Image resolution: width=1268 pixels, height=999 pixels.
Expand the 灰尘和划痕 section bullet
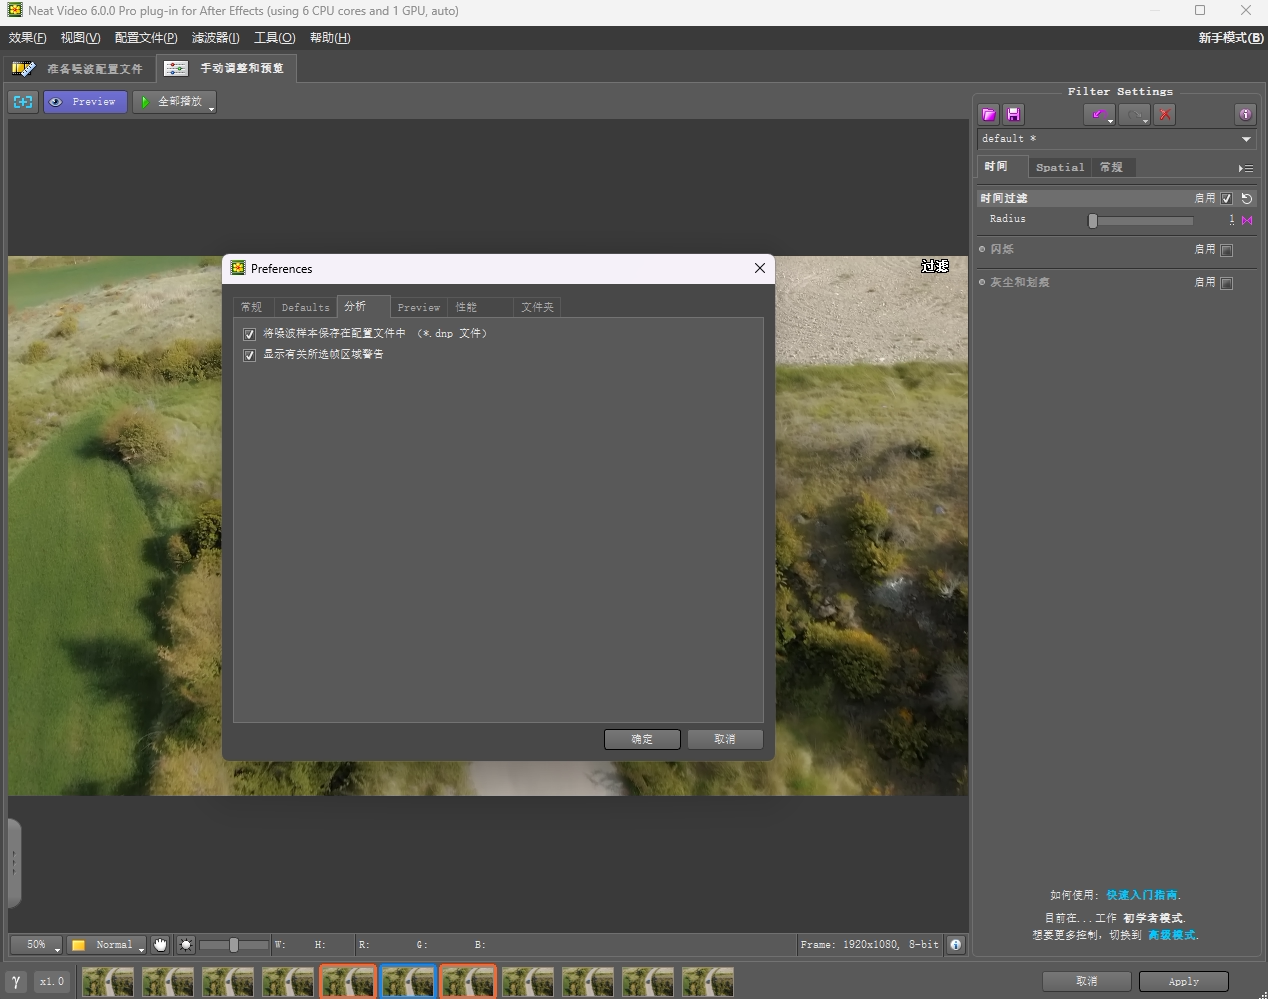tap(982, 282)
